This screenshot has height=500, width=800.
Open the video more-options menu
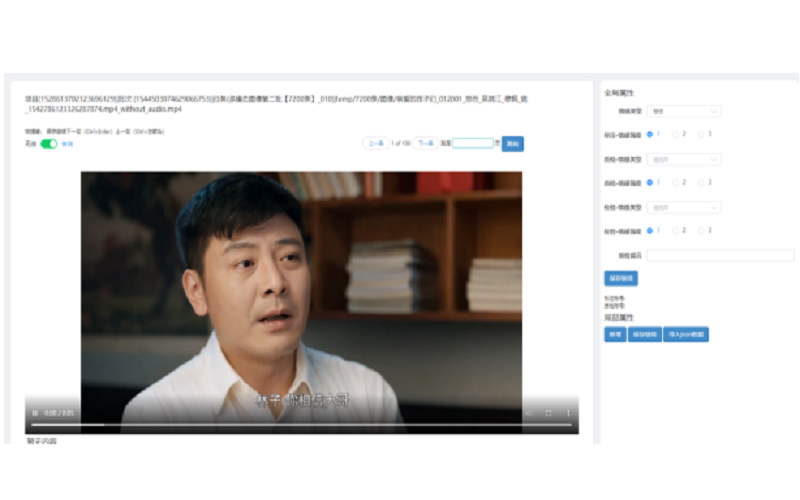(568, 412)
